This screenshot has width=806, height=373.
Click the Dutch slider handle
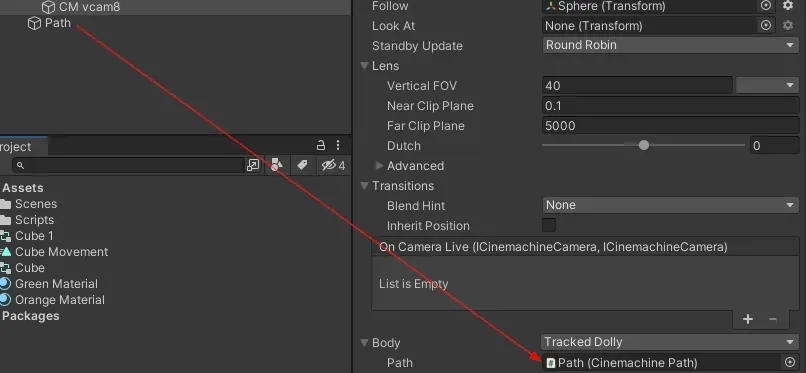tap(644, 145)
